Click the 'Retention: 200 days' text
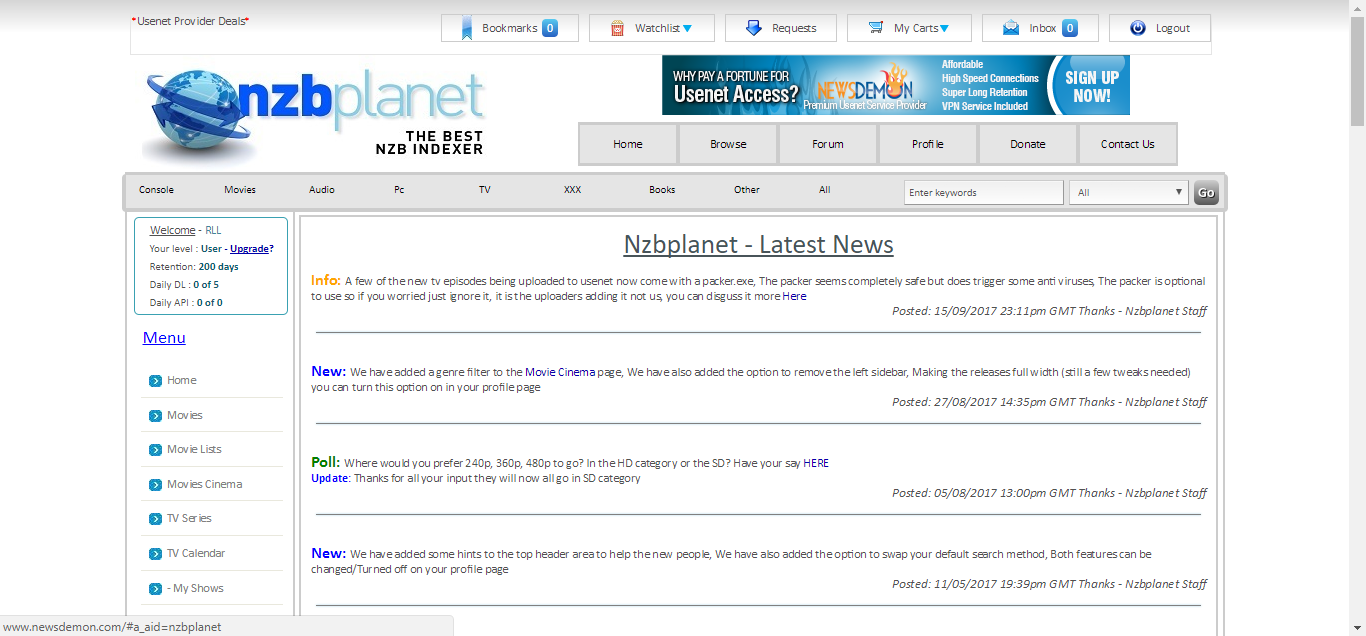 point(194,267)
